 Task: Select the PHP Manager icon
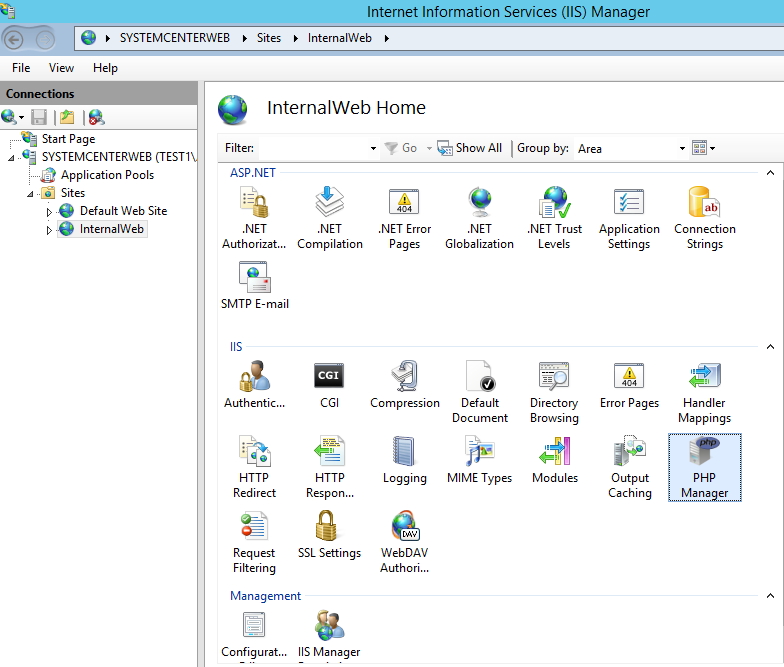pyautogui.click(x=704, y=467)
